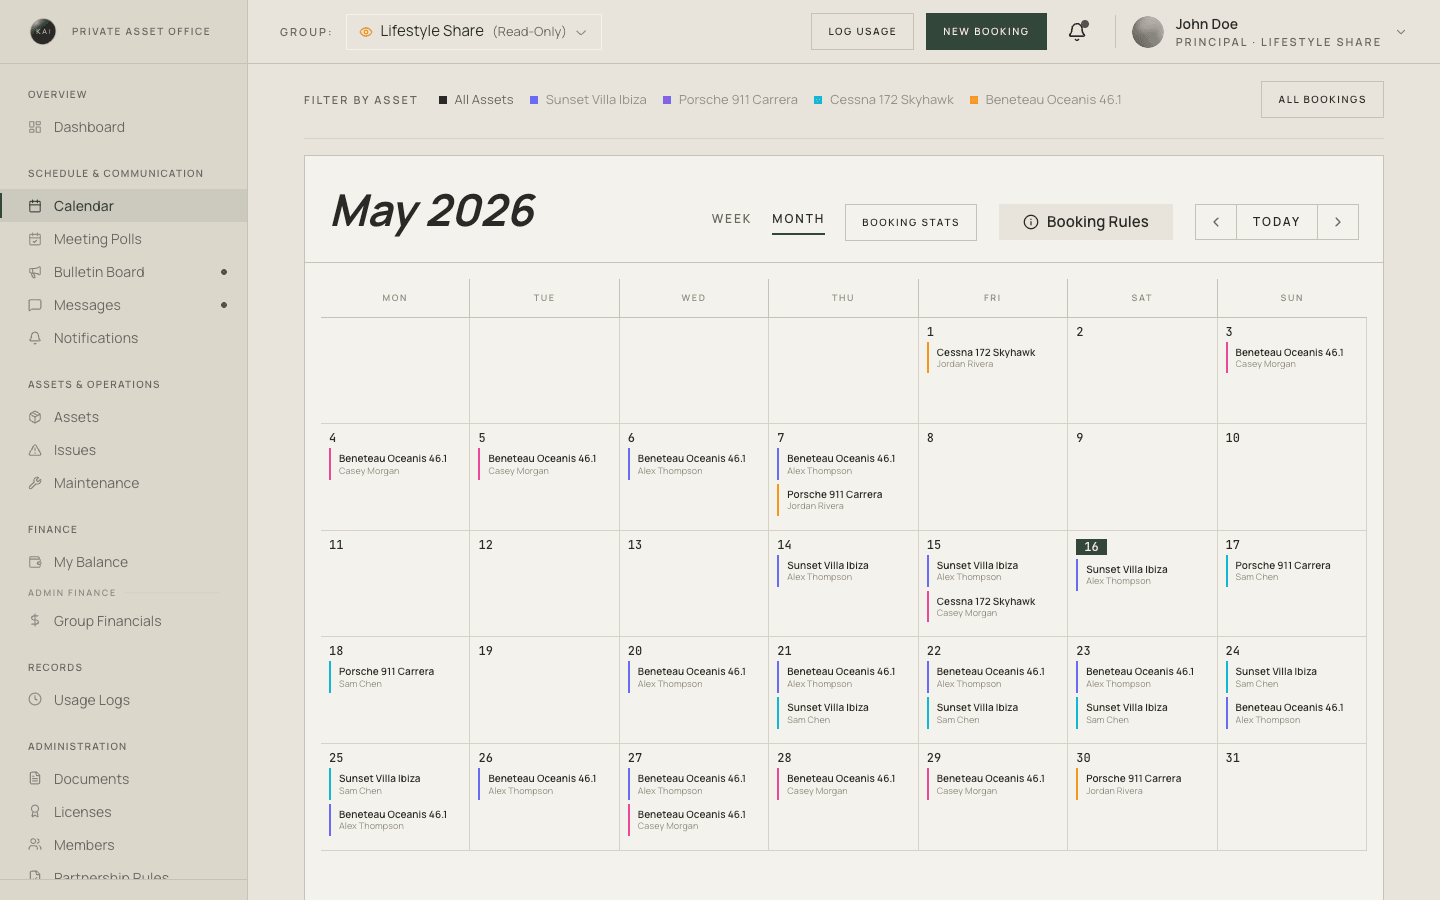Filter by Cessna 172 Skyhawk
The image size is (1440, 900).
point(884,100)
